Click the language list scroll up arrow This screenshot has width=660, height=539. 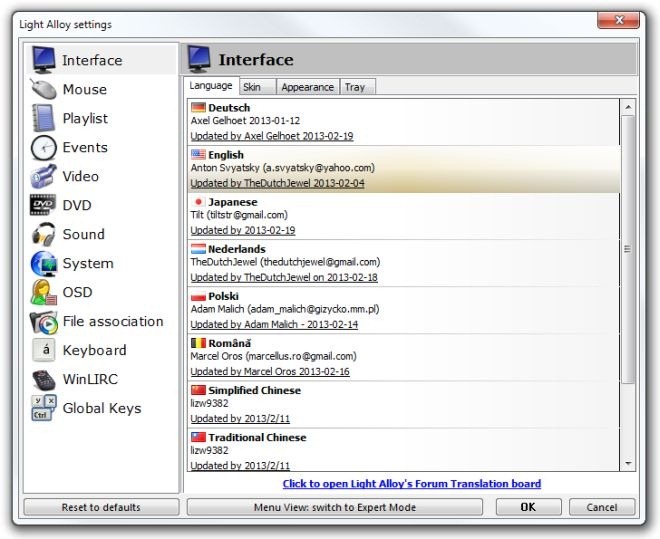pyautogui.click(x=628, y=107)
